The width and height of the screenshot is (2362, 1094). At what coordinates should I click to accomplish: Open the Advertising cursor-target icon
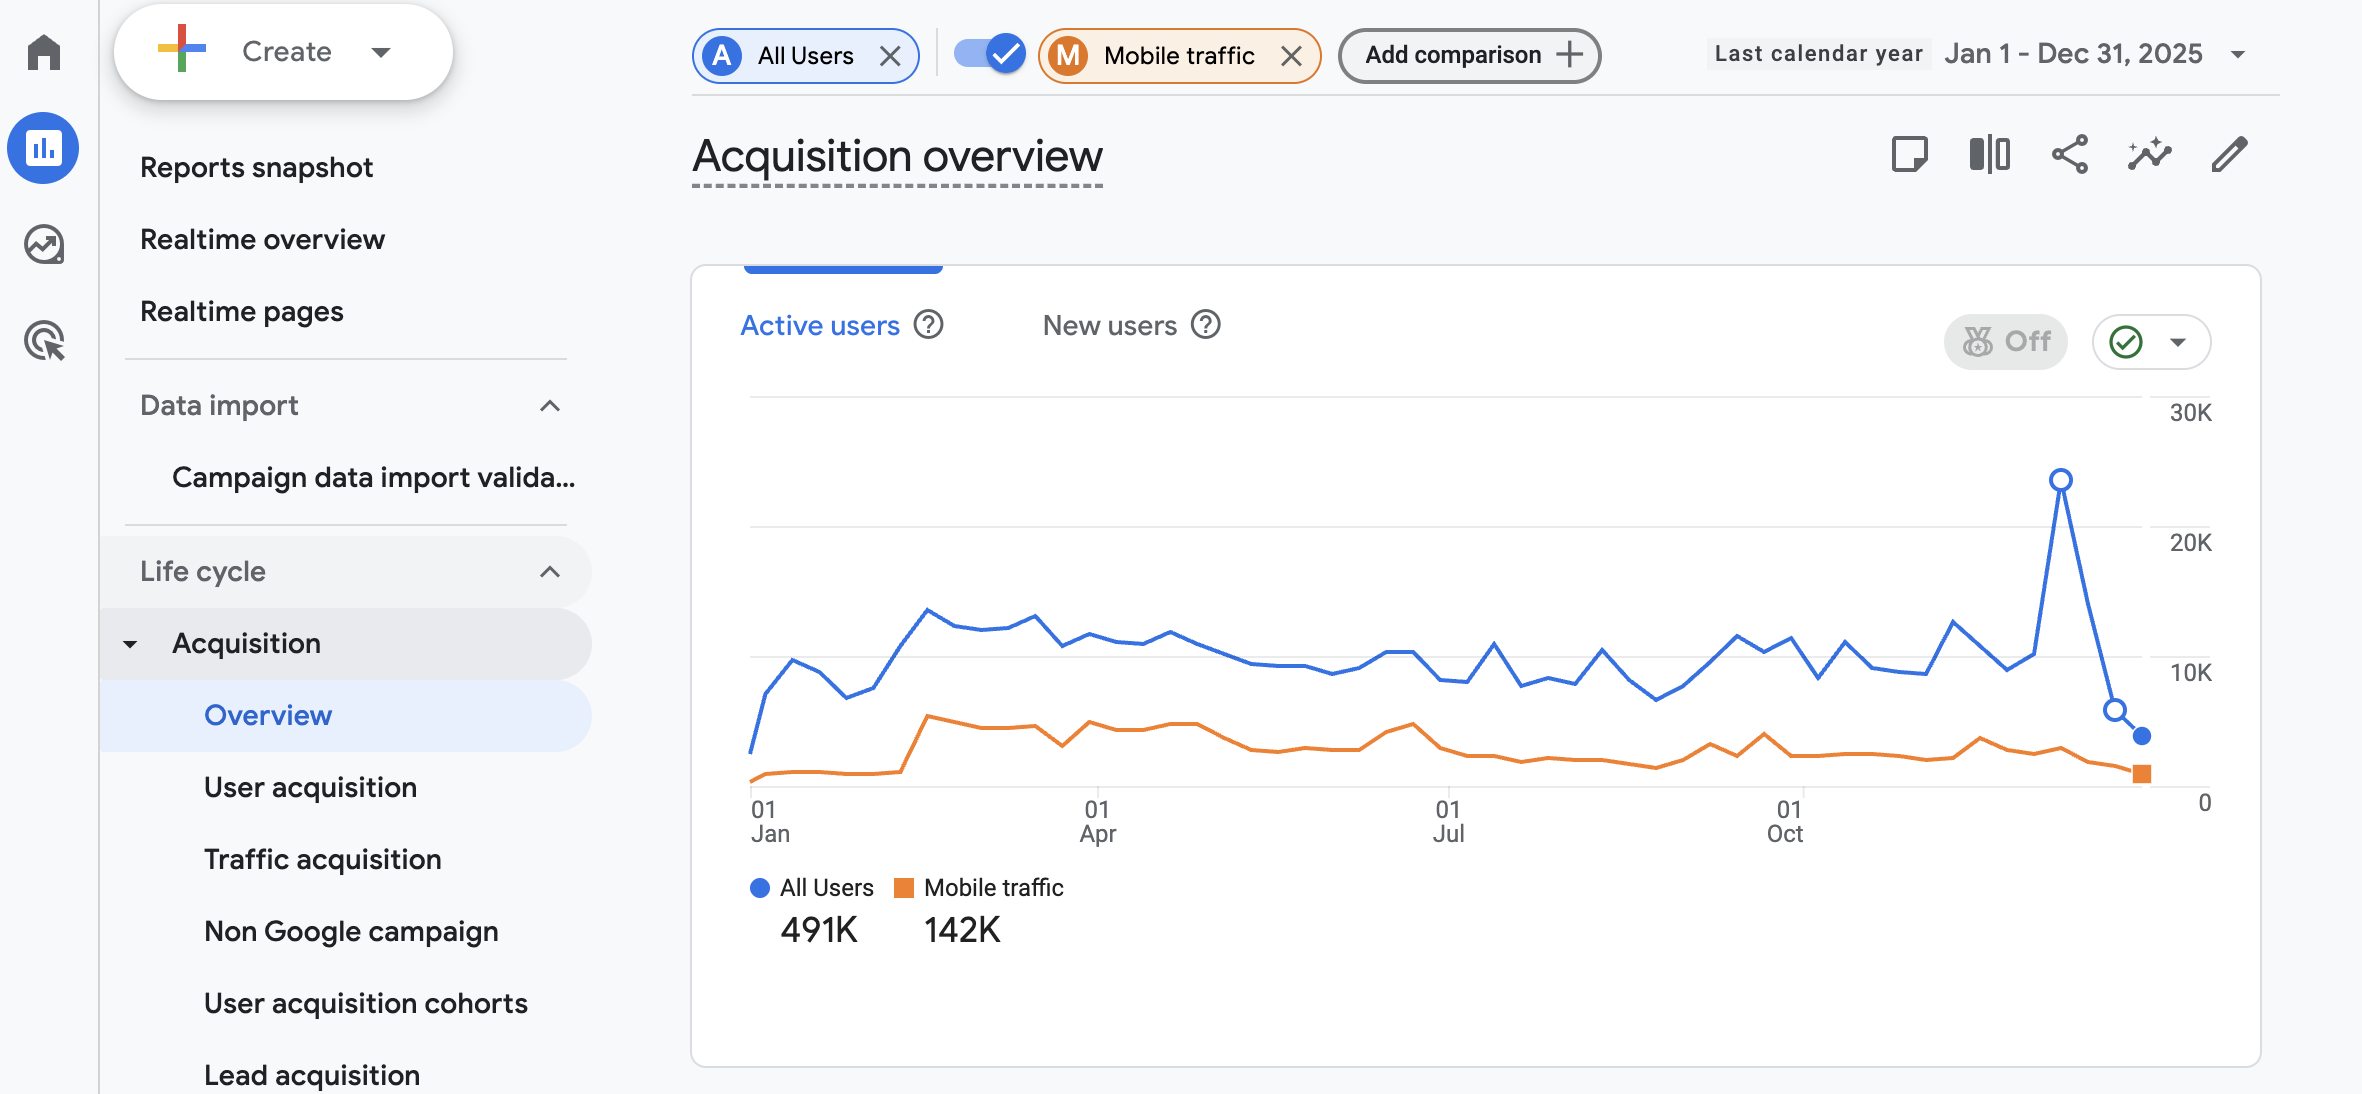[44, 341]
